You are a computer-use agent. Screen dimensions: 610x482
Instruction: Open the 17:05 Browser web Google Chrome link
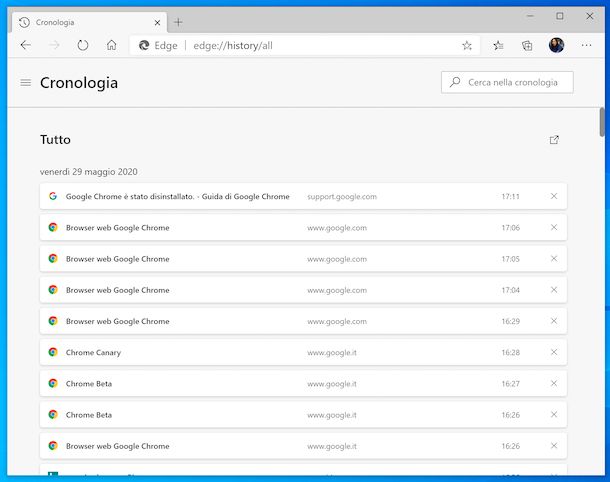pyautogui.click(x=117, y=259)
